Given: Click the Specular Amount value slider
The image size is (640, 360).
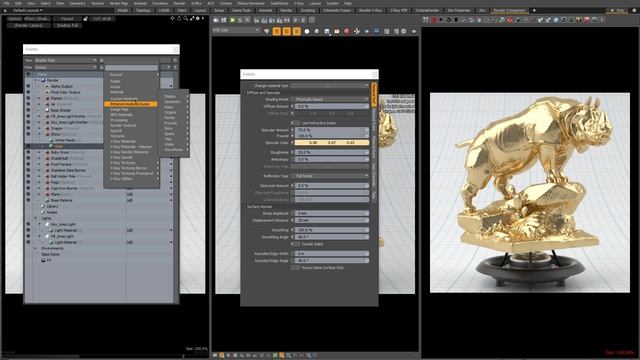Looking at the screenshot, I should 332,130.
